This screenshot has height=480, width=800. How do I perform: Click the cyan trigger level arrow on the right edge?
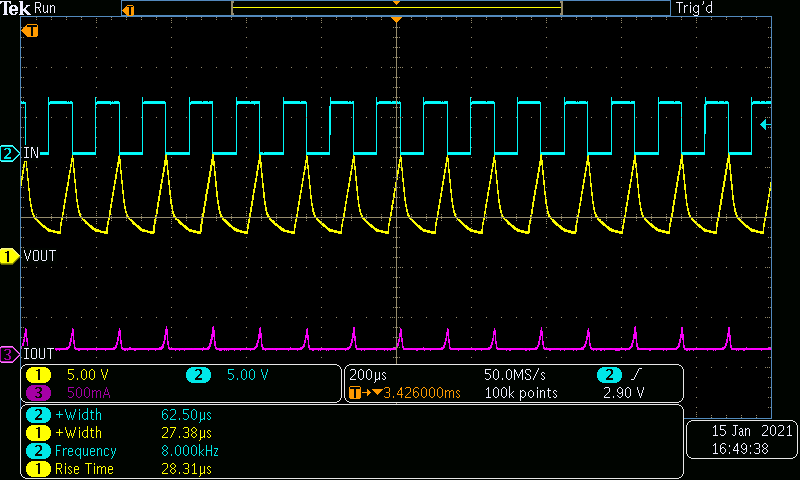click(765, 124)
